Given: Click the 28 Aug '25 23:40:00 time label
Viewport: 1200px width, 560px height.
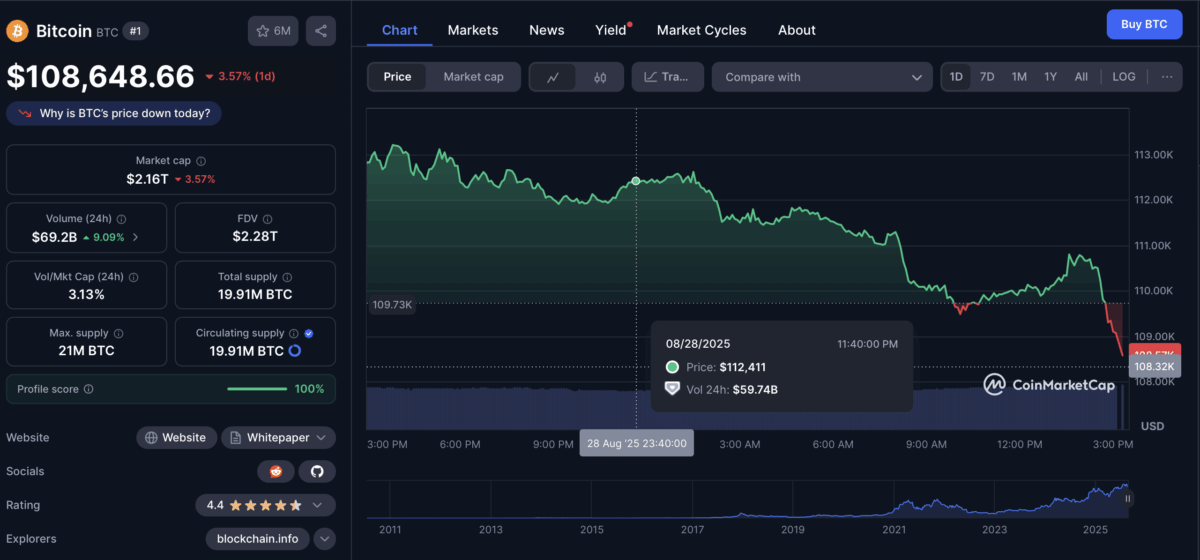Looking at the screenshot, I should [x=637, y=443].
